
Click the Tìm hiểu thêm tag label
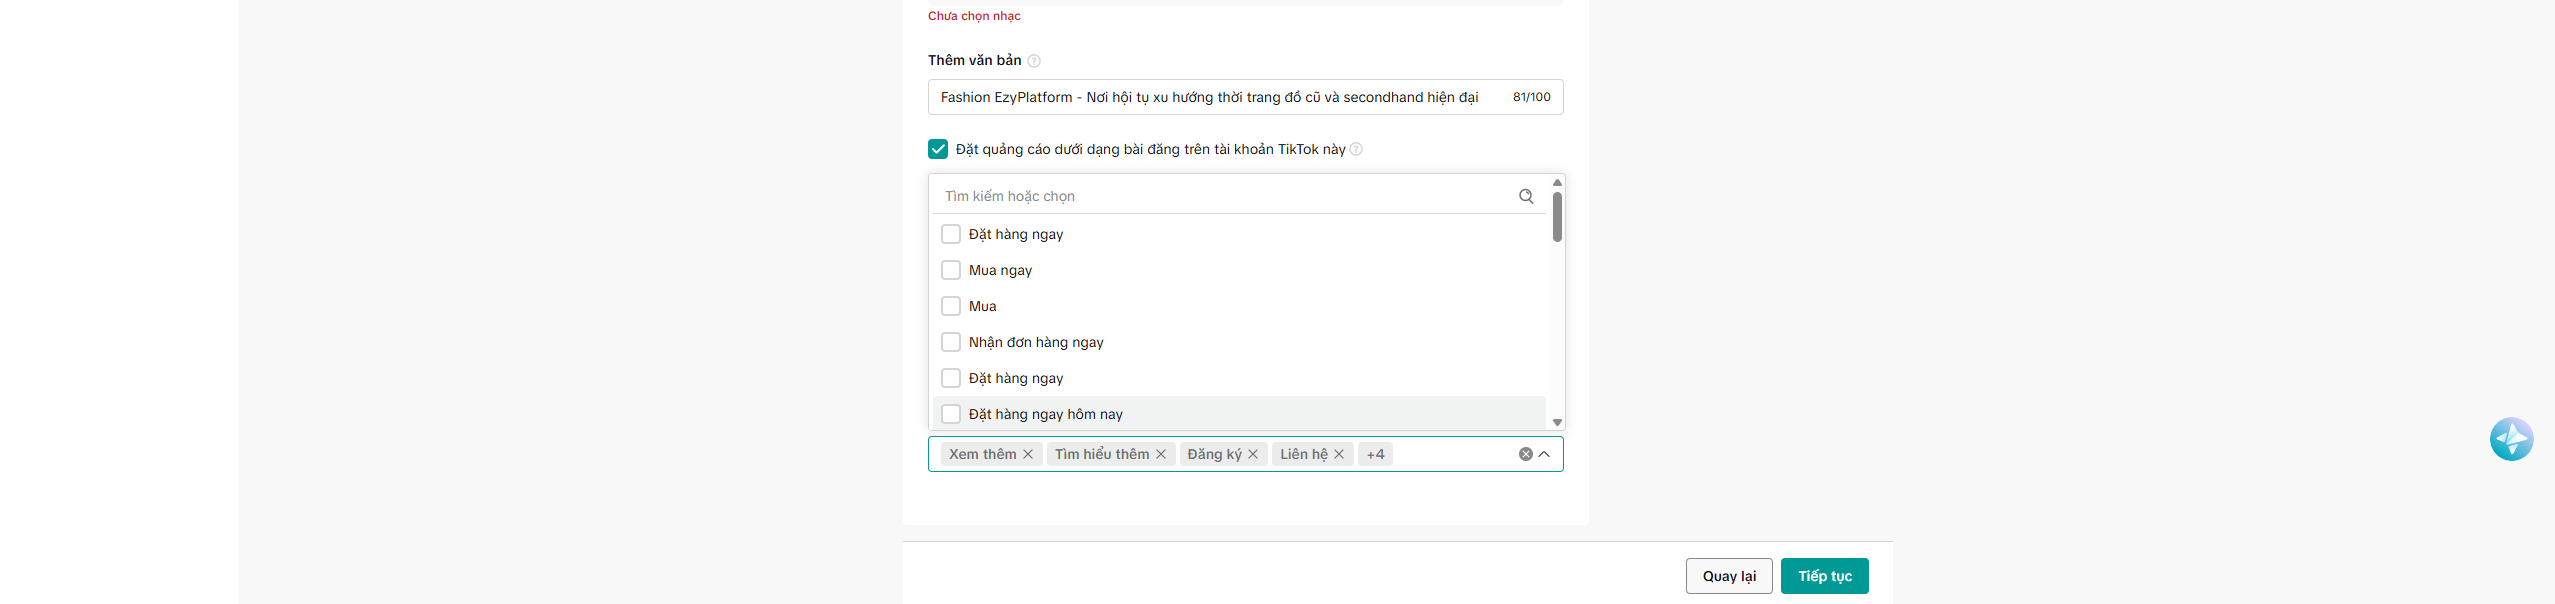click(1102, 454)
